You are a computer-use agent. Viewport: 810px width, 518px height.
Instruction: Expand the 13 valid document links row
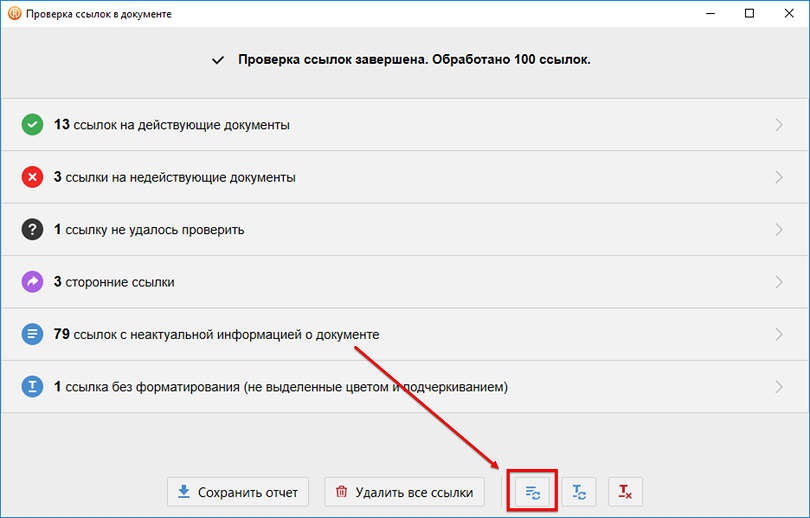coord(779,125)
